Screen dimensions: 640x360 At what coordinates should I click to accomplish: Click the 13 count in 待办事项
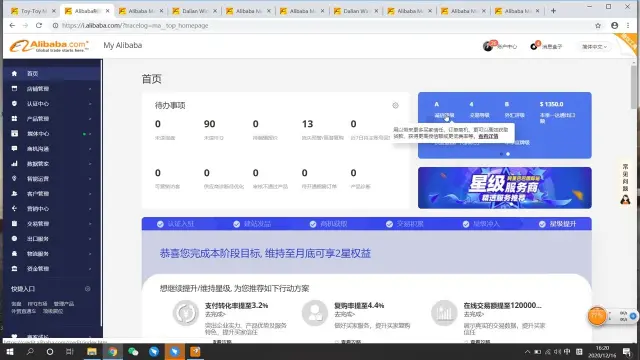pos(307,124)
